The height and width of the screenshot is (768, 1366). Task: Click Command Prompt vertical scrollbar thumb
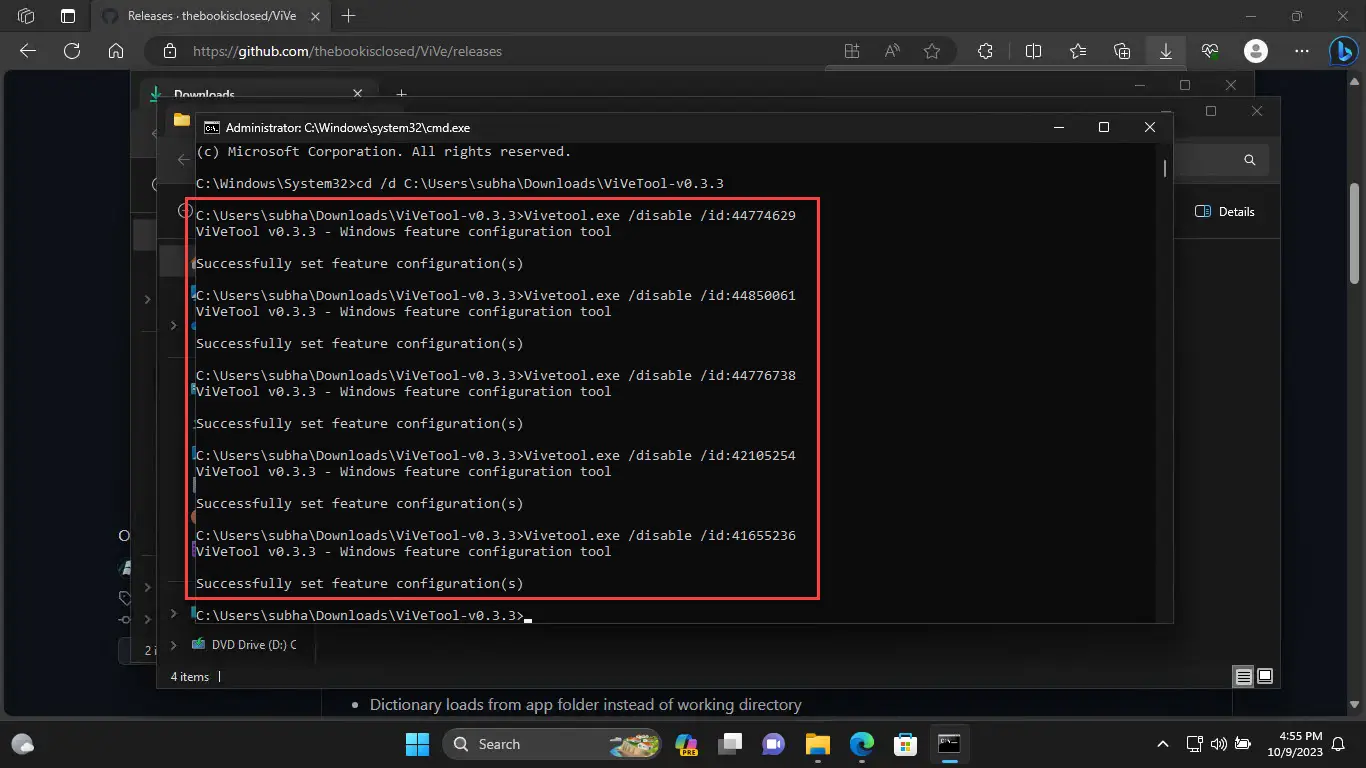(x=1165, y=168)
